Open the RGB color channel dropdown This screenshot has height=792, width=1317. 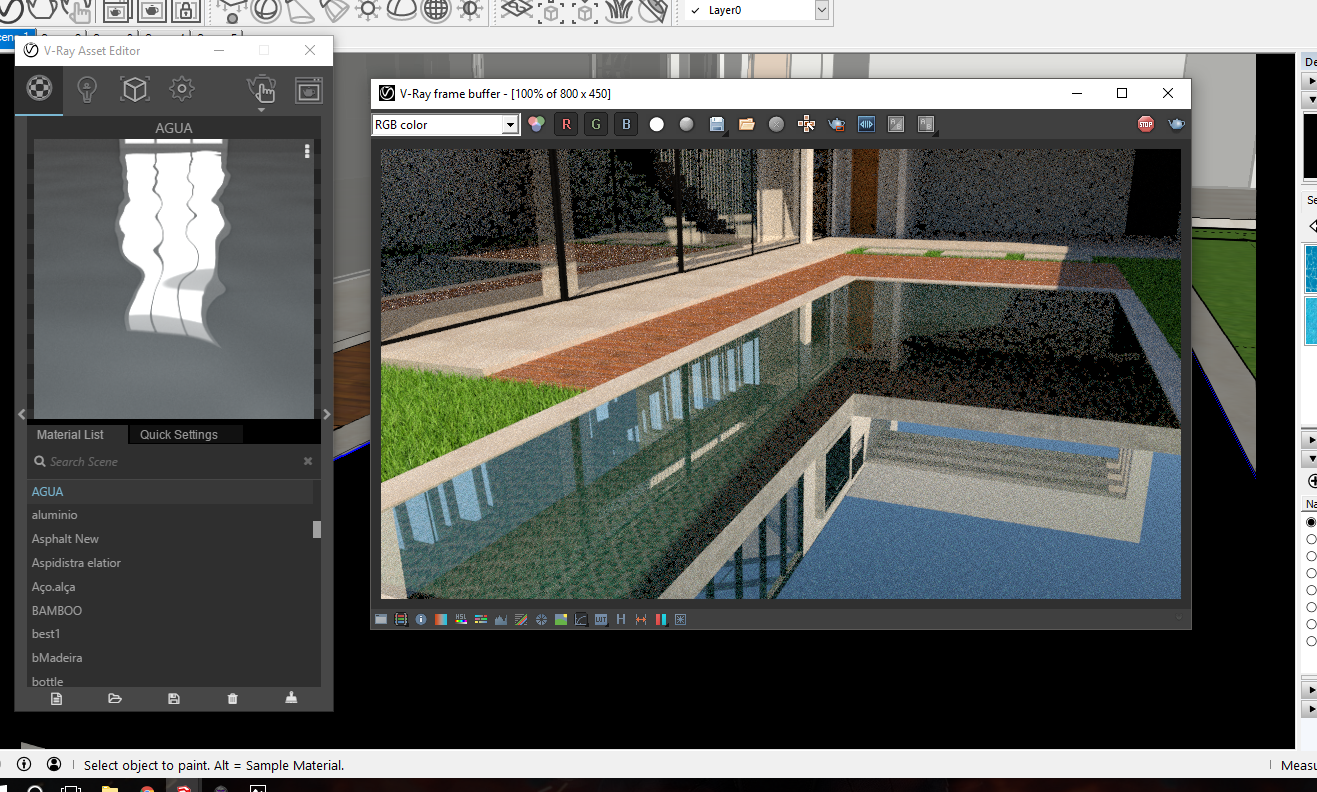[x=510, y=125]
